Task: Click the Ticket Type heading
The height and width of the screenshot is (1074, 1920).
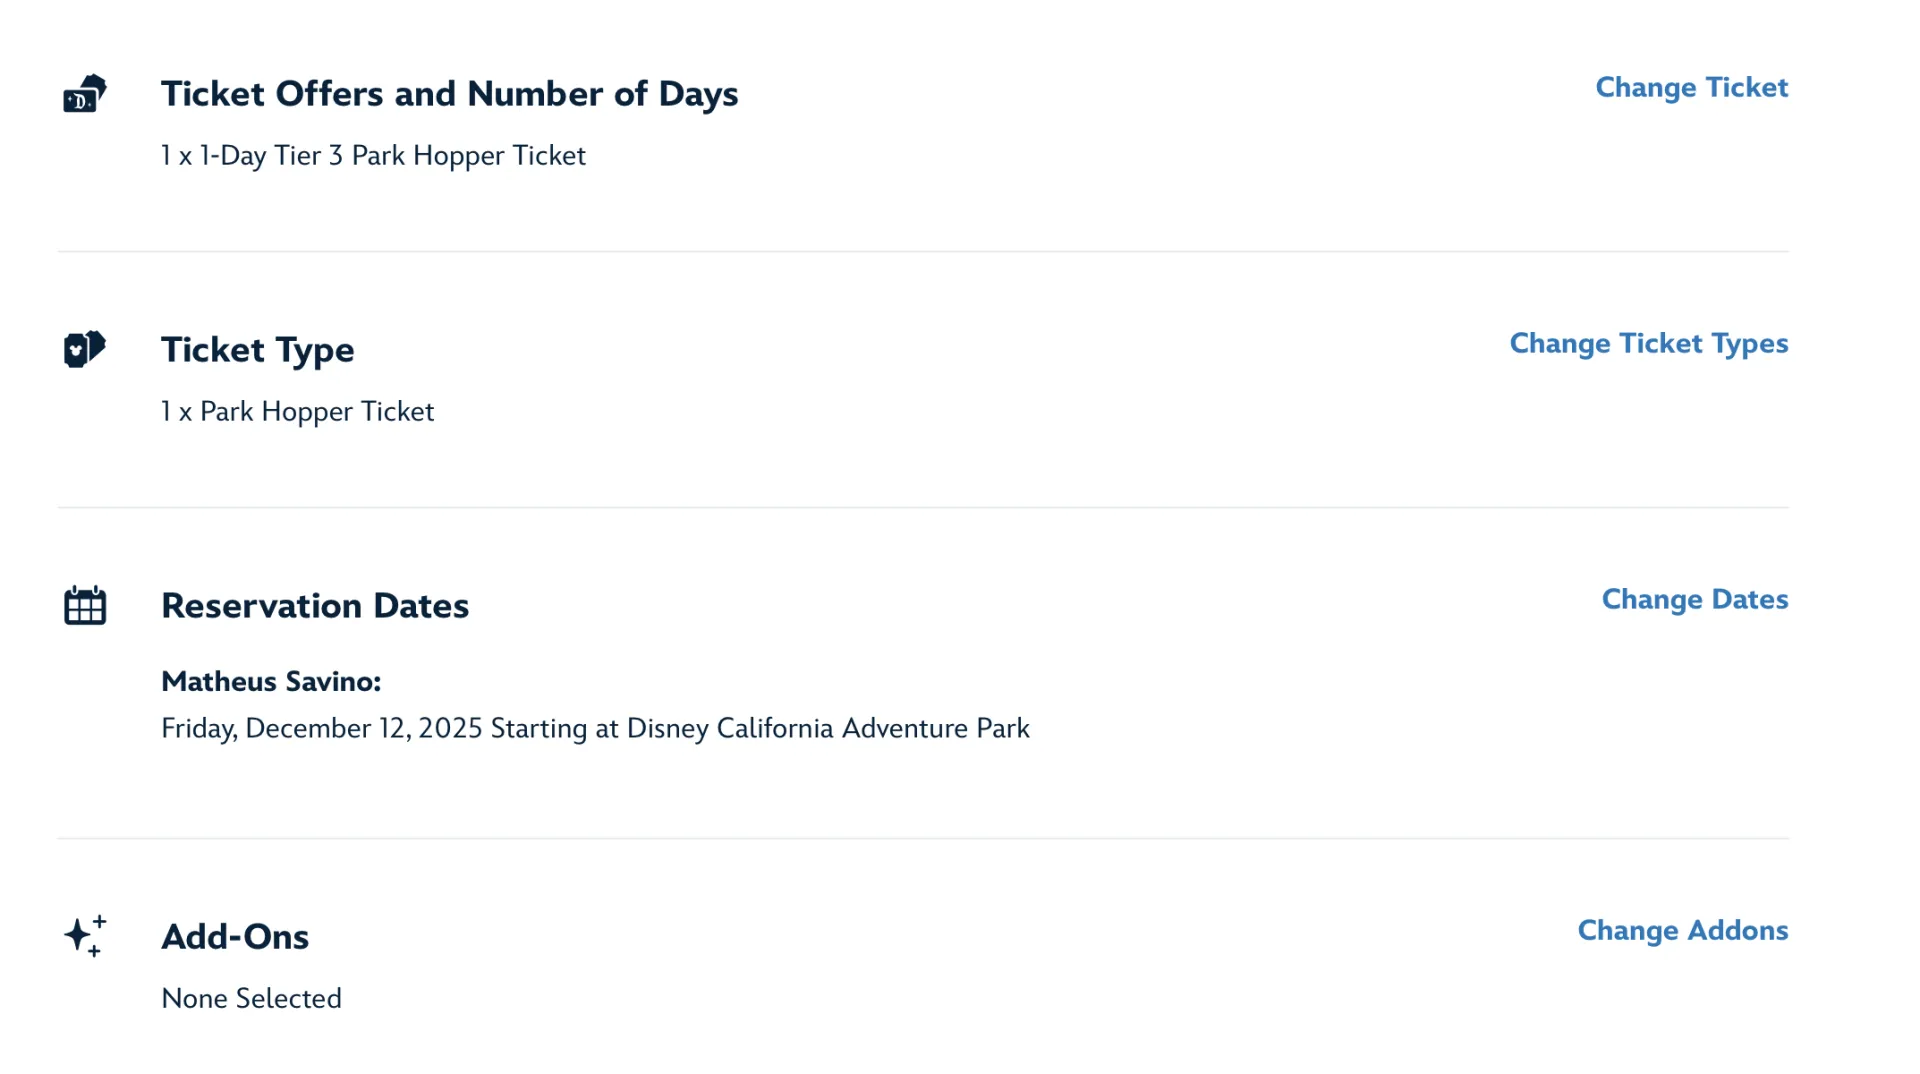Action: point(257,350)
